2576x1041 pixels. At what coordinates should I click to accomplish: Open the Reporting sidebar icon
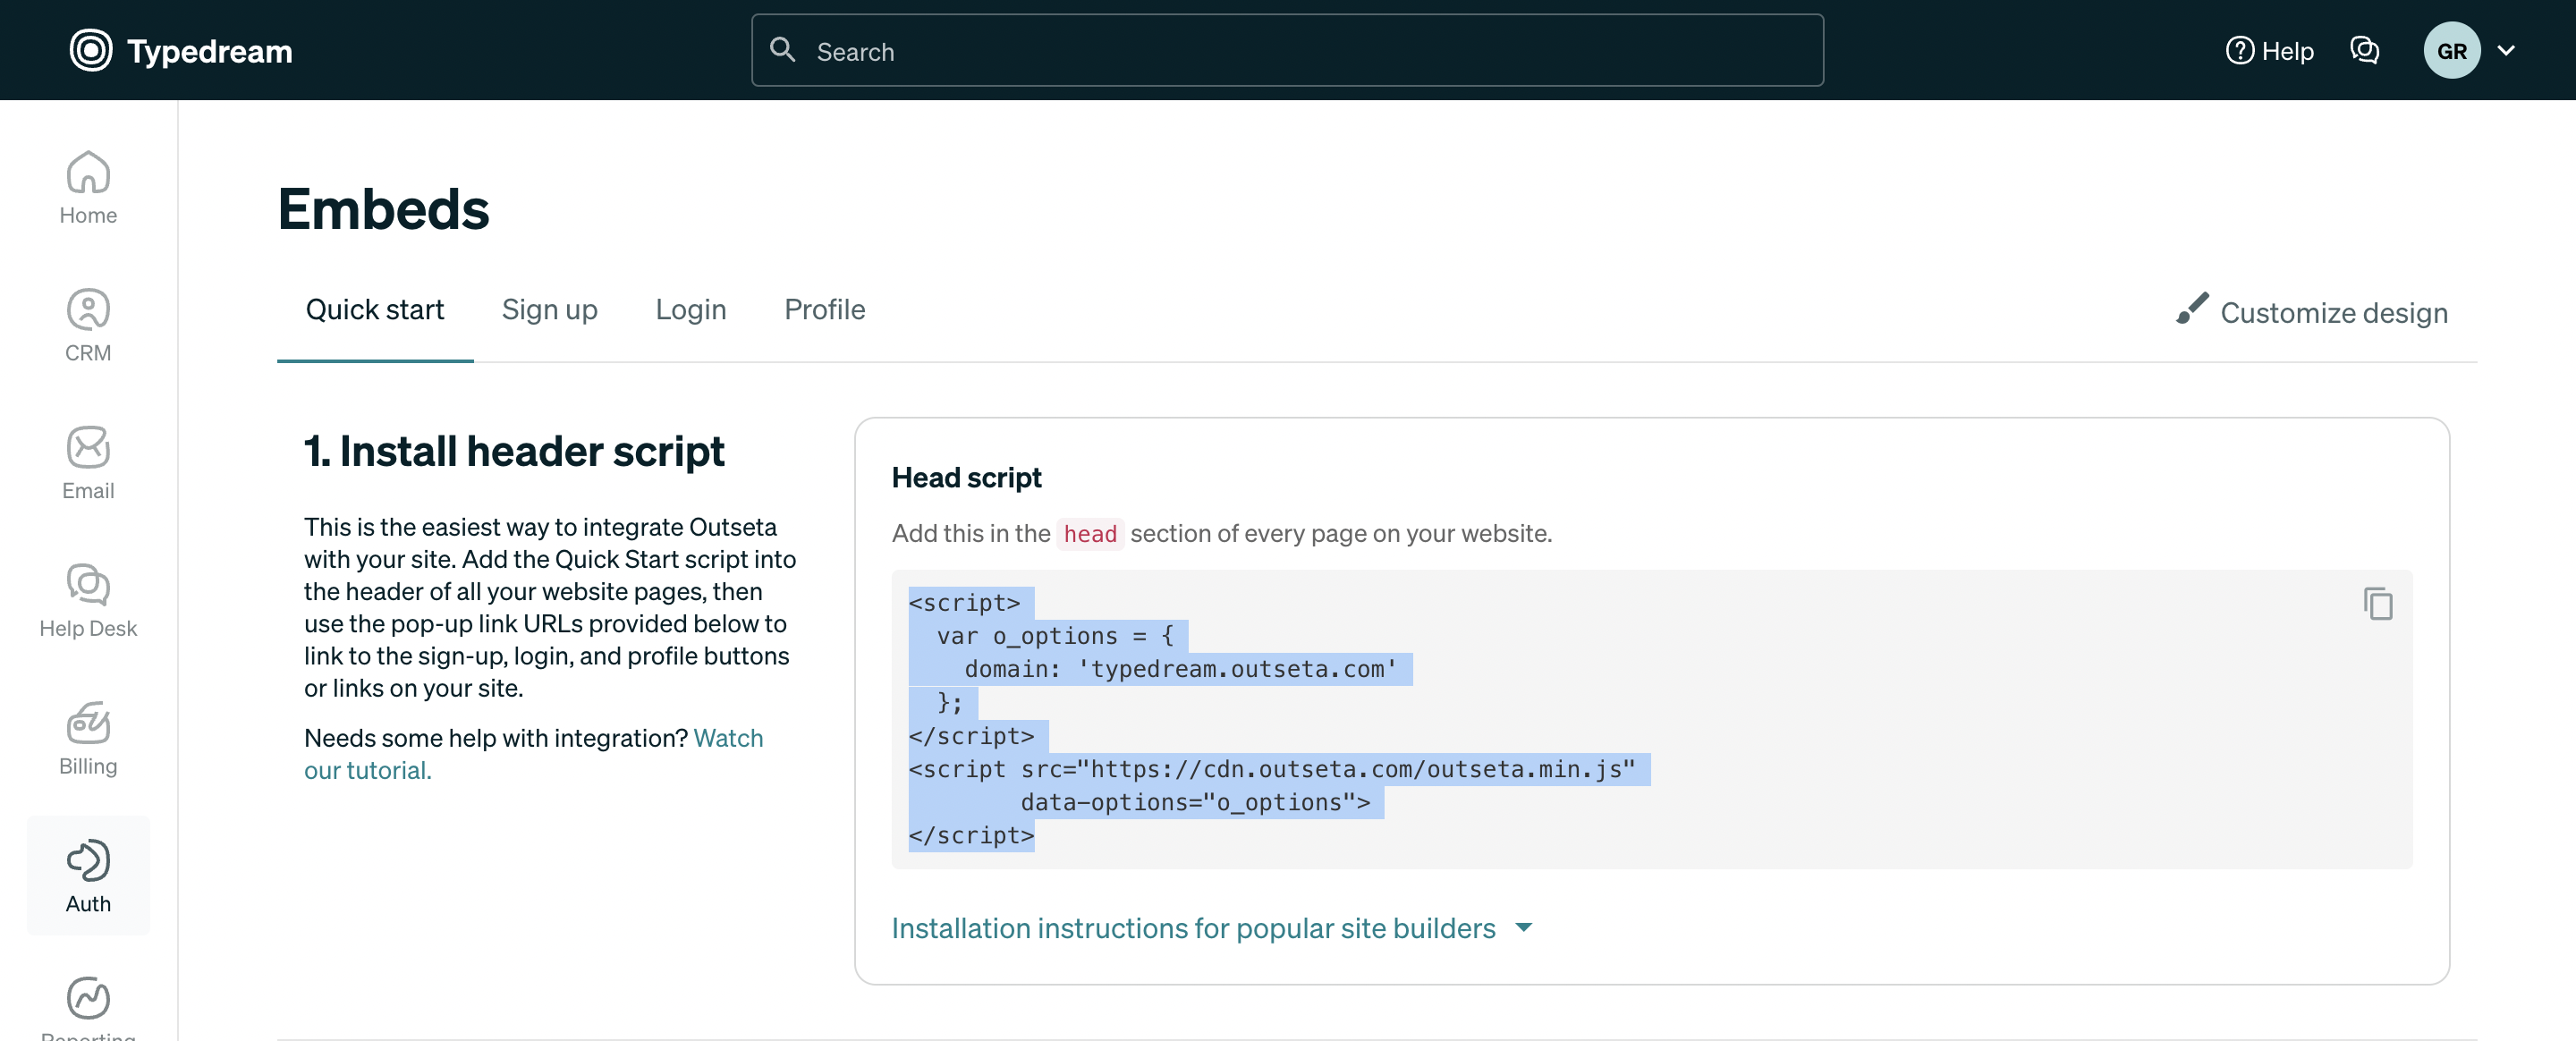[x=88, y=1000]
